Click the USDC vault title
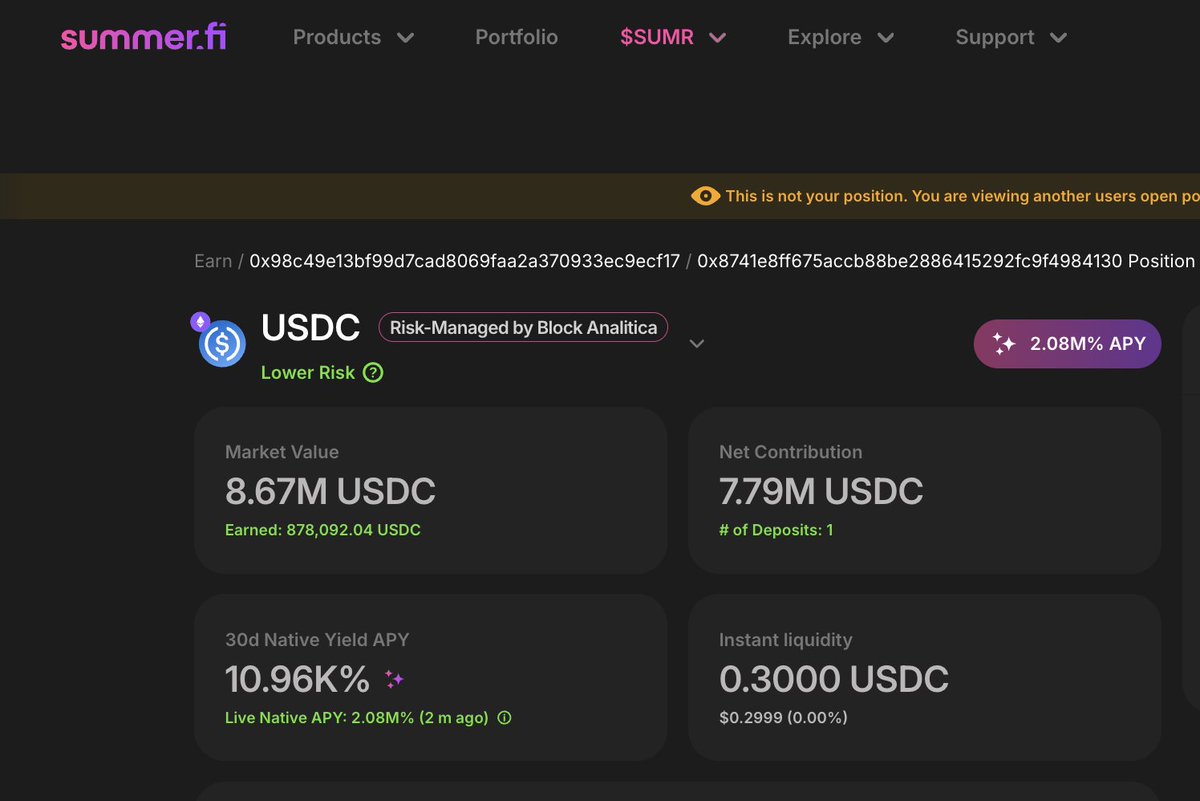Viewport: 1200px width, 801px height. [310, 328]
